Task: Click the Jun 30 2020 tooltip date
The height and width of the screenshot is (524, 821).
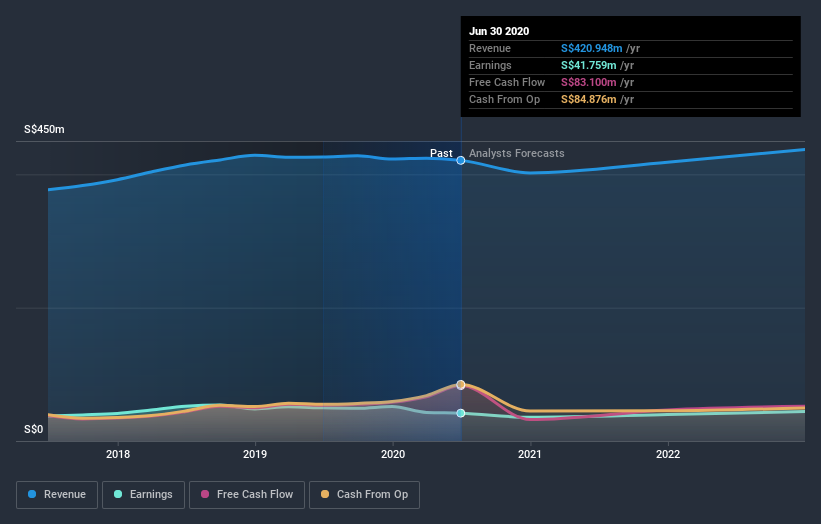Action: coord(499,31)
